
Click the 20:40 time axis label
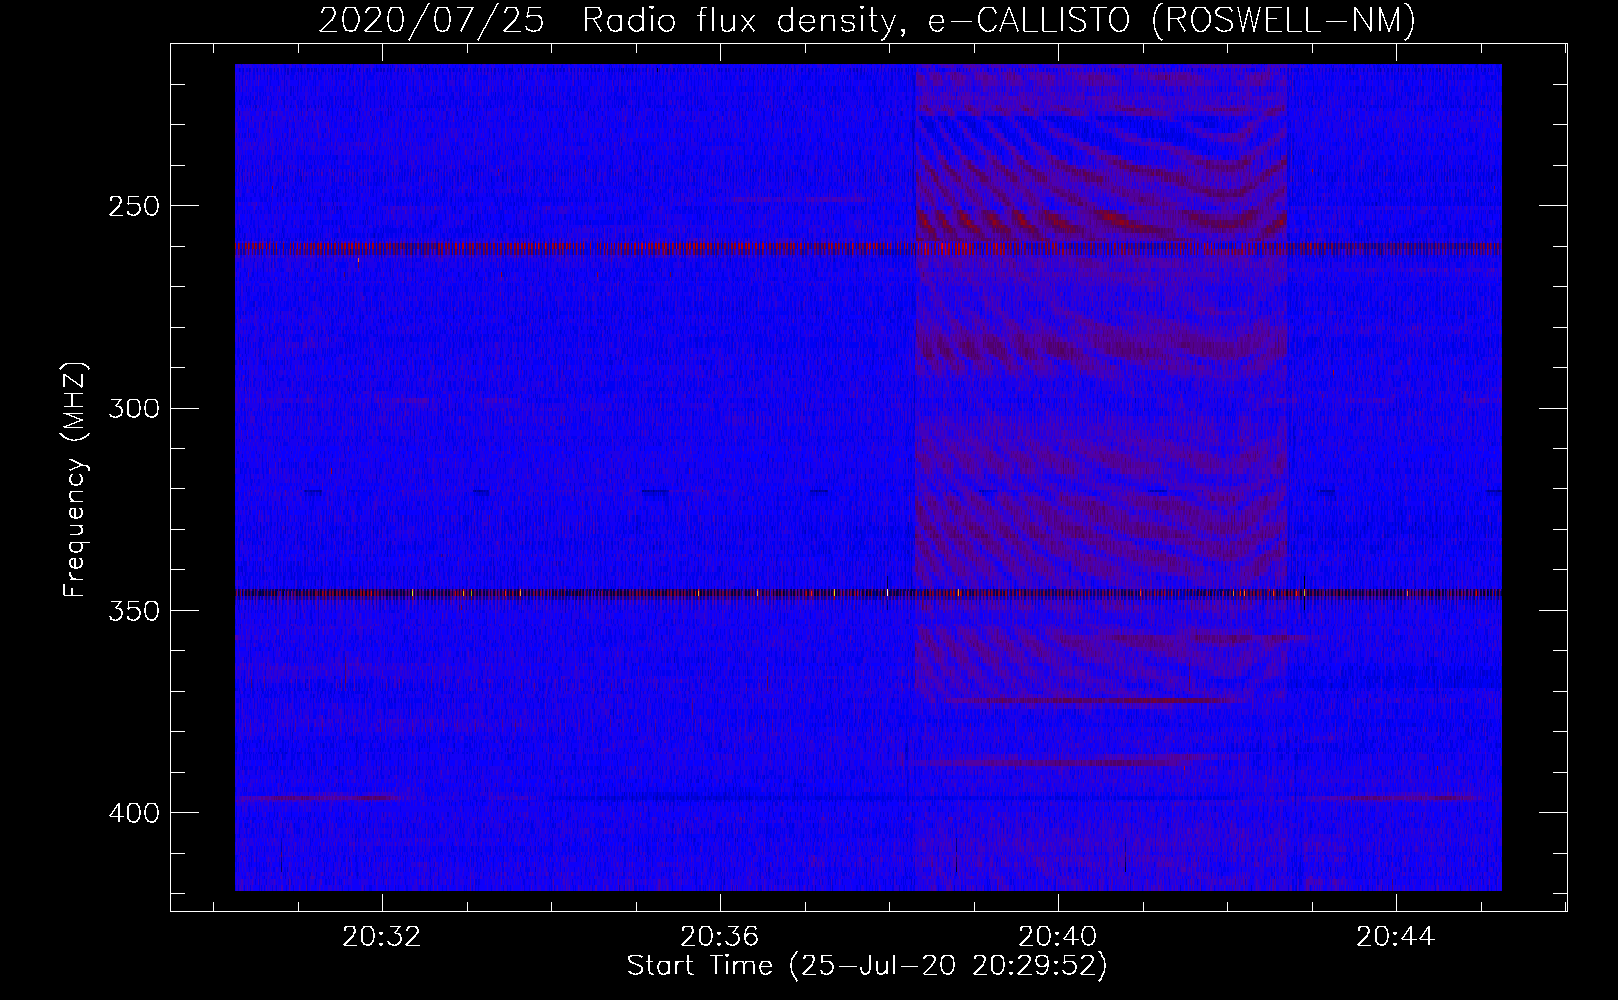(x=1057, y=937)
